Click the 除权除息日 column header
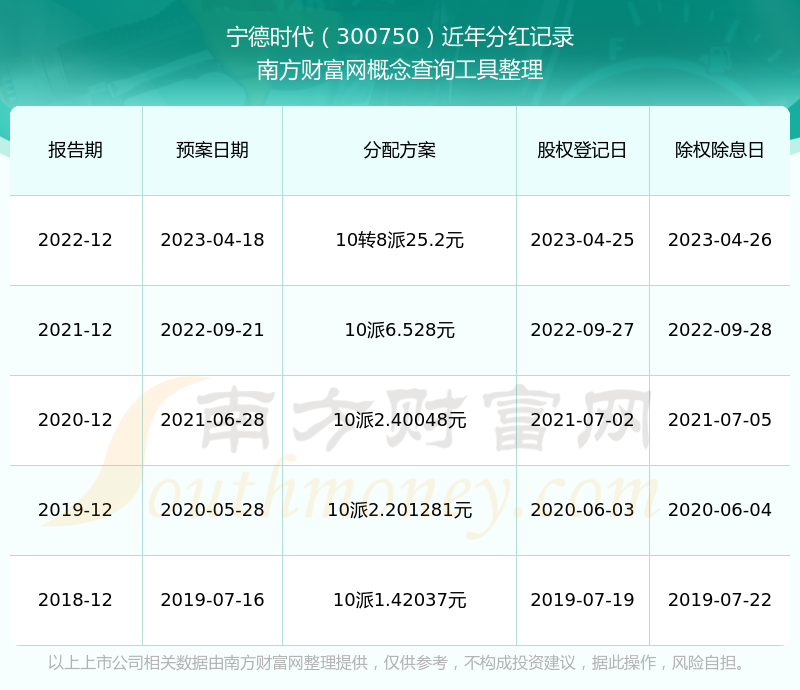The width and height of the screenshot is (800, 690). pos(719,150)
